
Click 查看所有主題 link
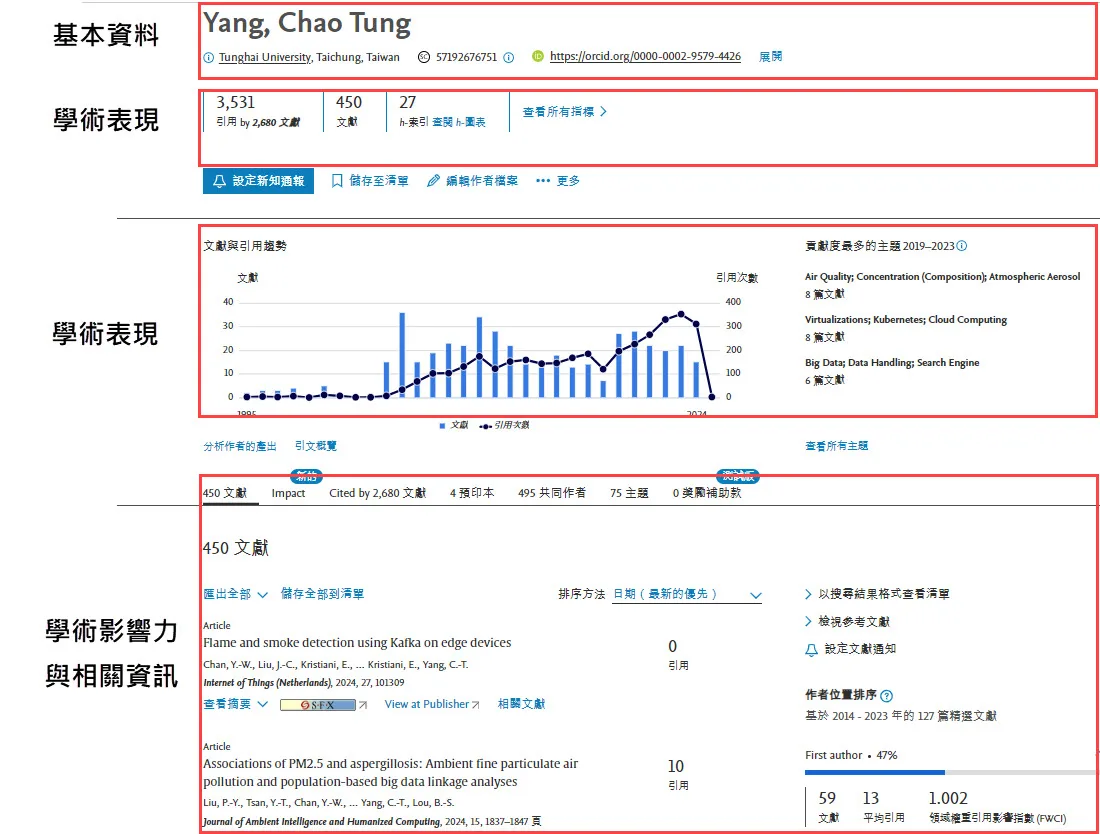point(836,446)
